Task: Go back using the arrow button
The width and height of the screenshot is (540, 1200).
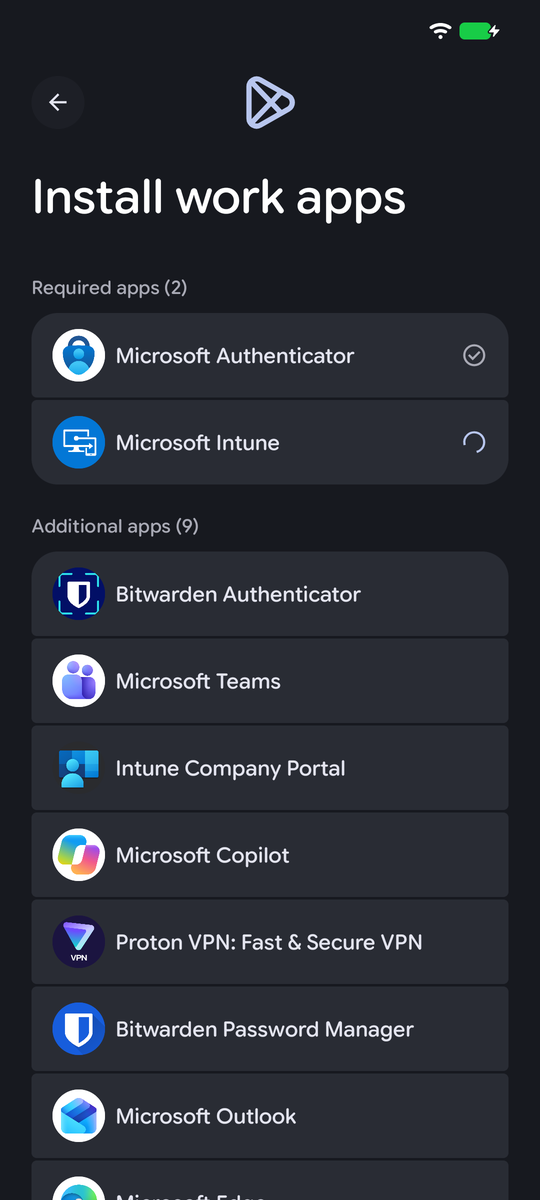Action: point(58,102)
